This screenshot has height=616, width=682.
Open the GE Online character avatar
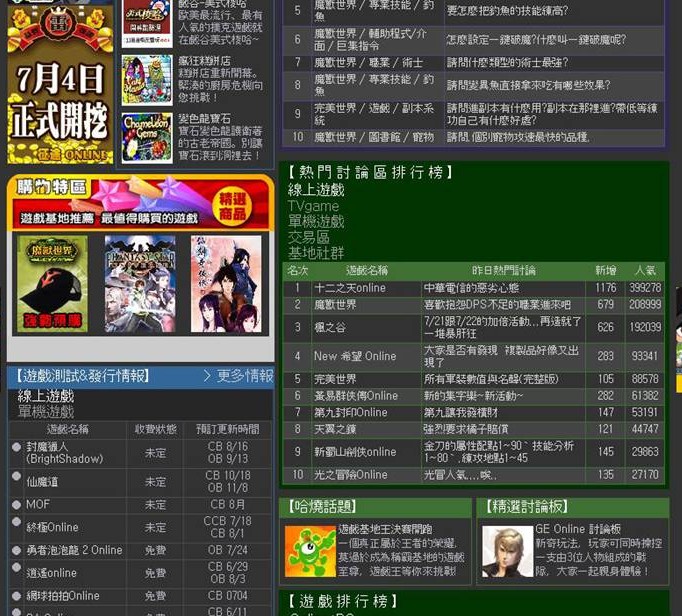(x=507, y=551)
